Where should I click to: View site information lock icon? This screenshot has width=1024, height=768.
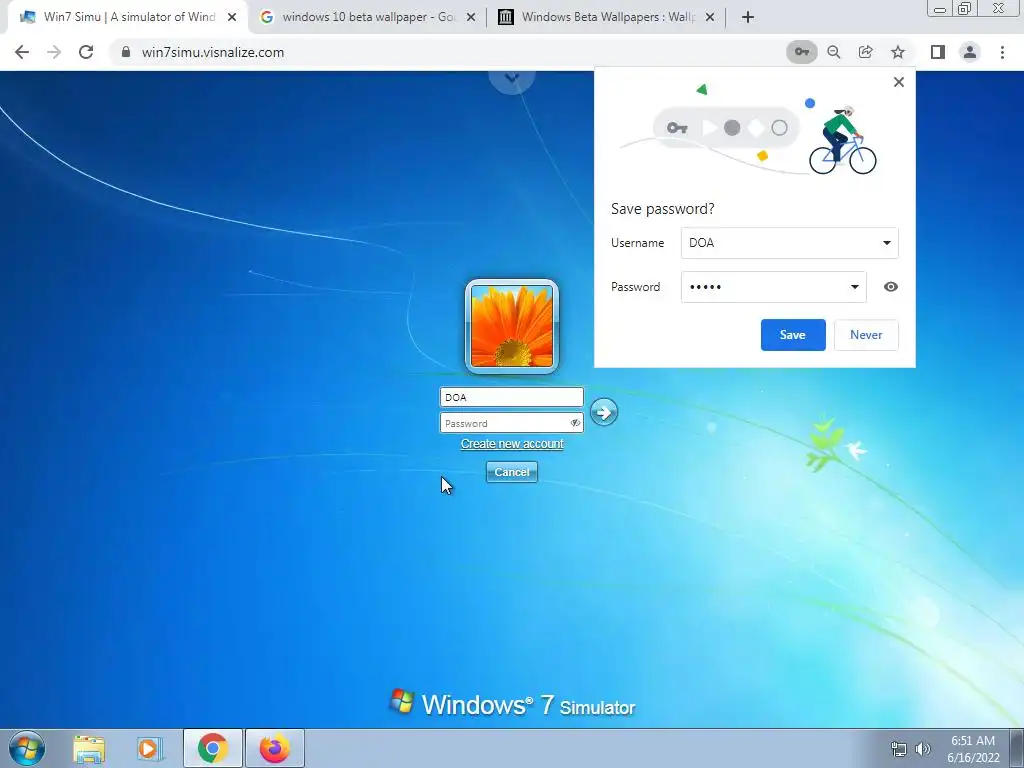click(x=126, y=52)
